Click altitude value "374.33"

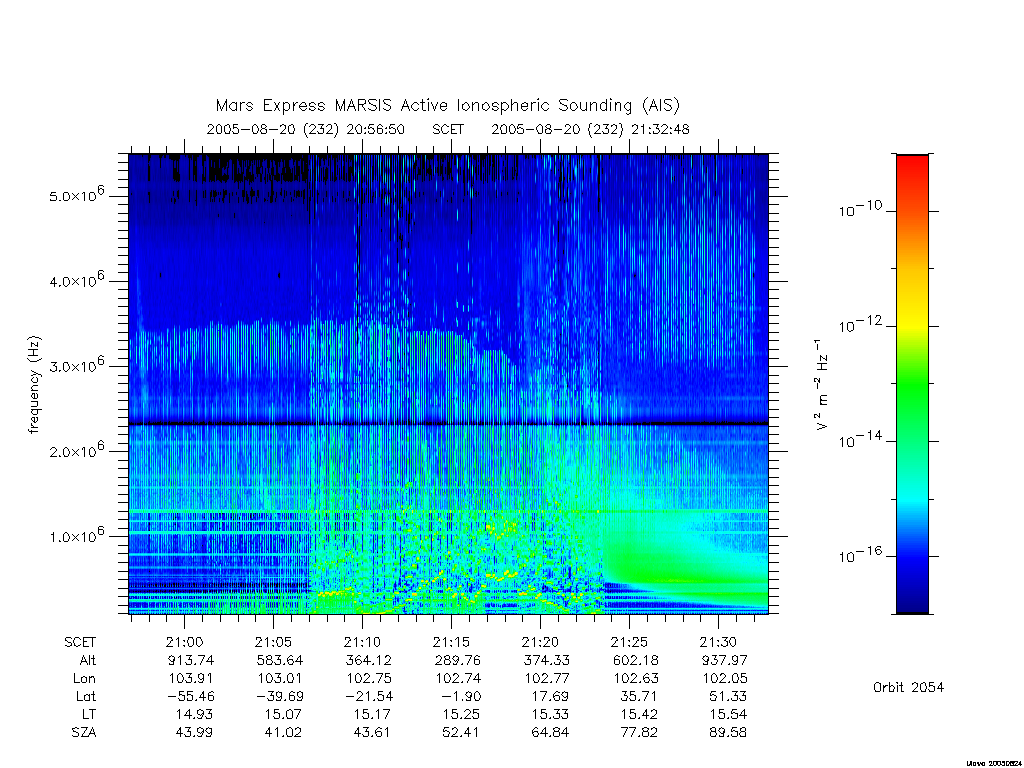coord(547,660)
